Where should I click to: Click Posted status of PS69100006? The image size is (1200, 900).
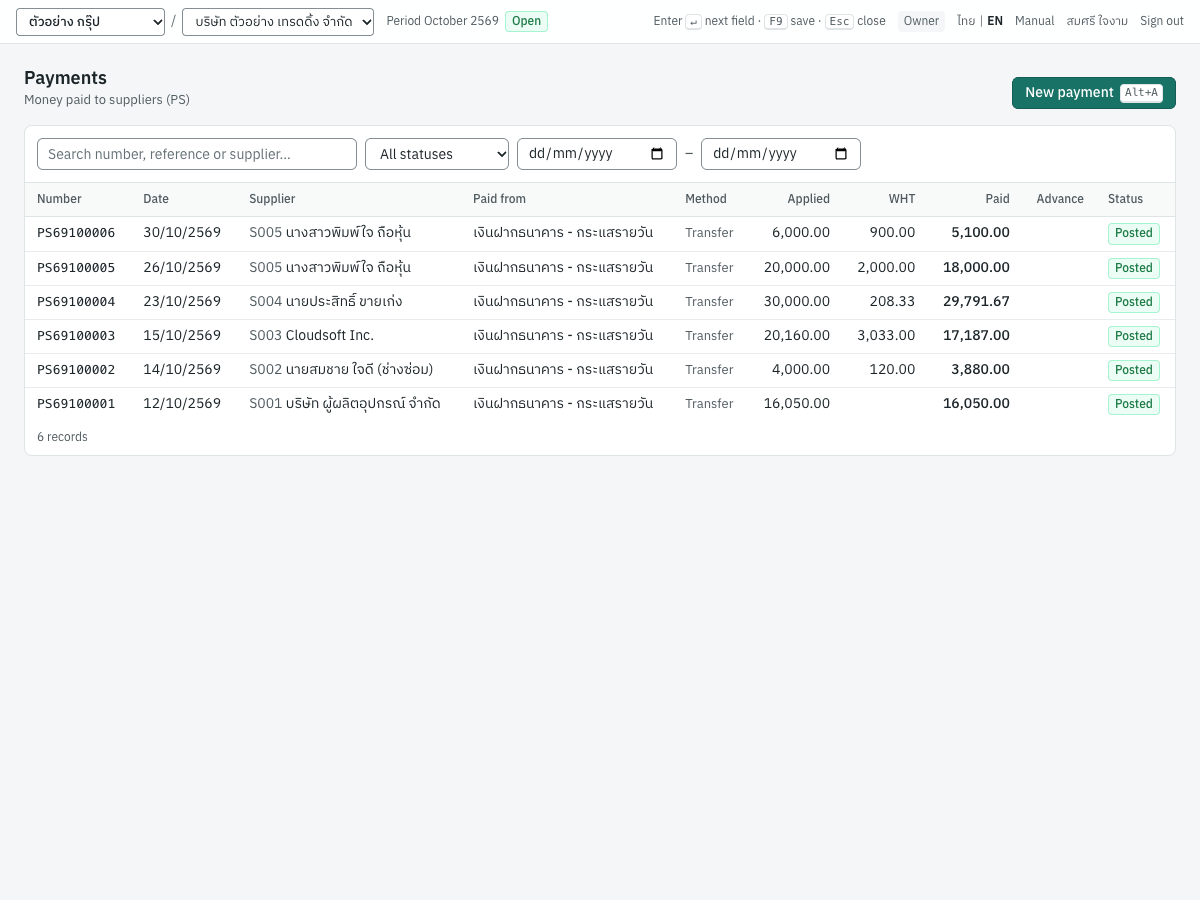point(1134,233)
